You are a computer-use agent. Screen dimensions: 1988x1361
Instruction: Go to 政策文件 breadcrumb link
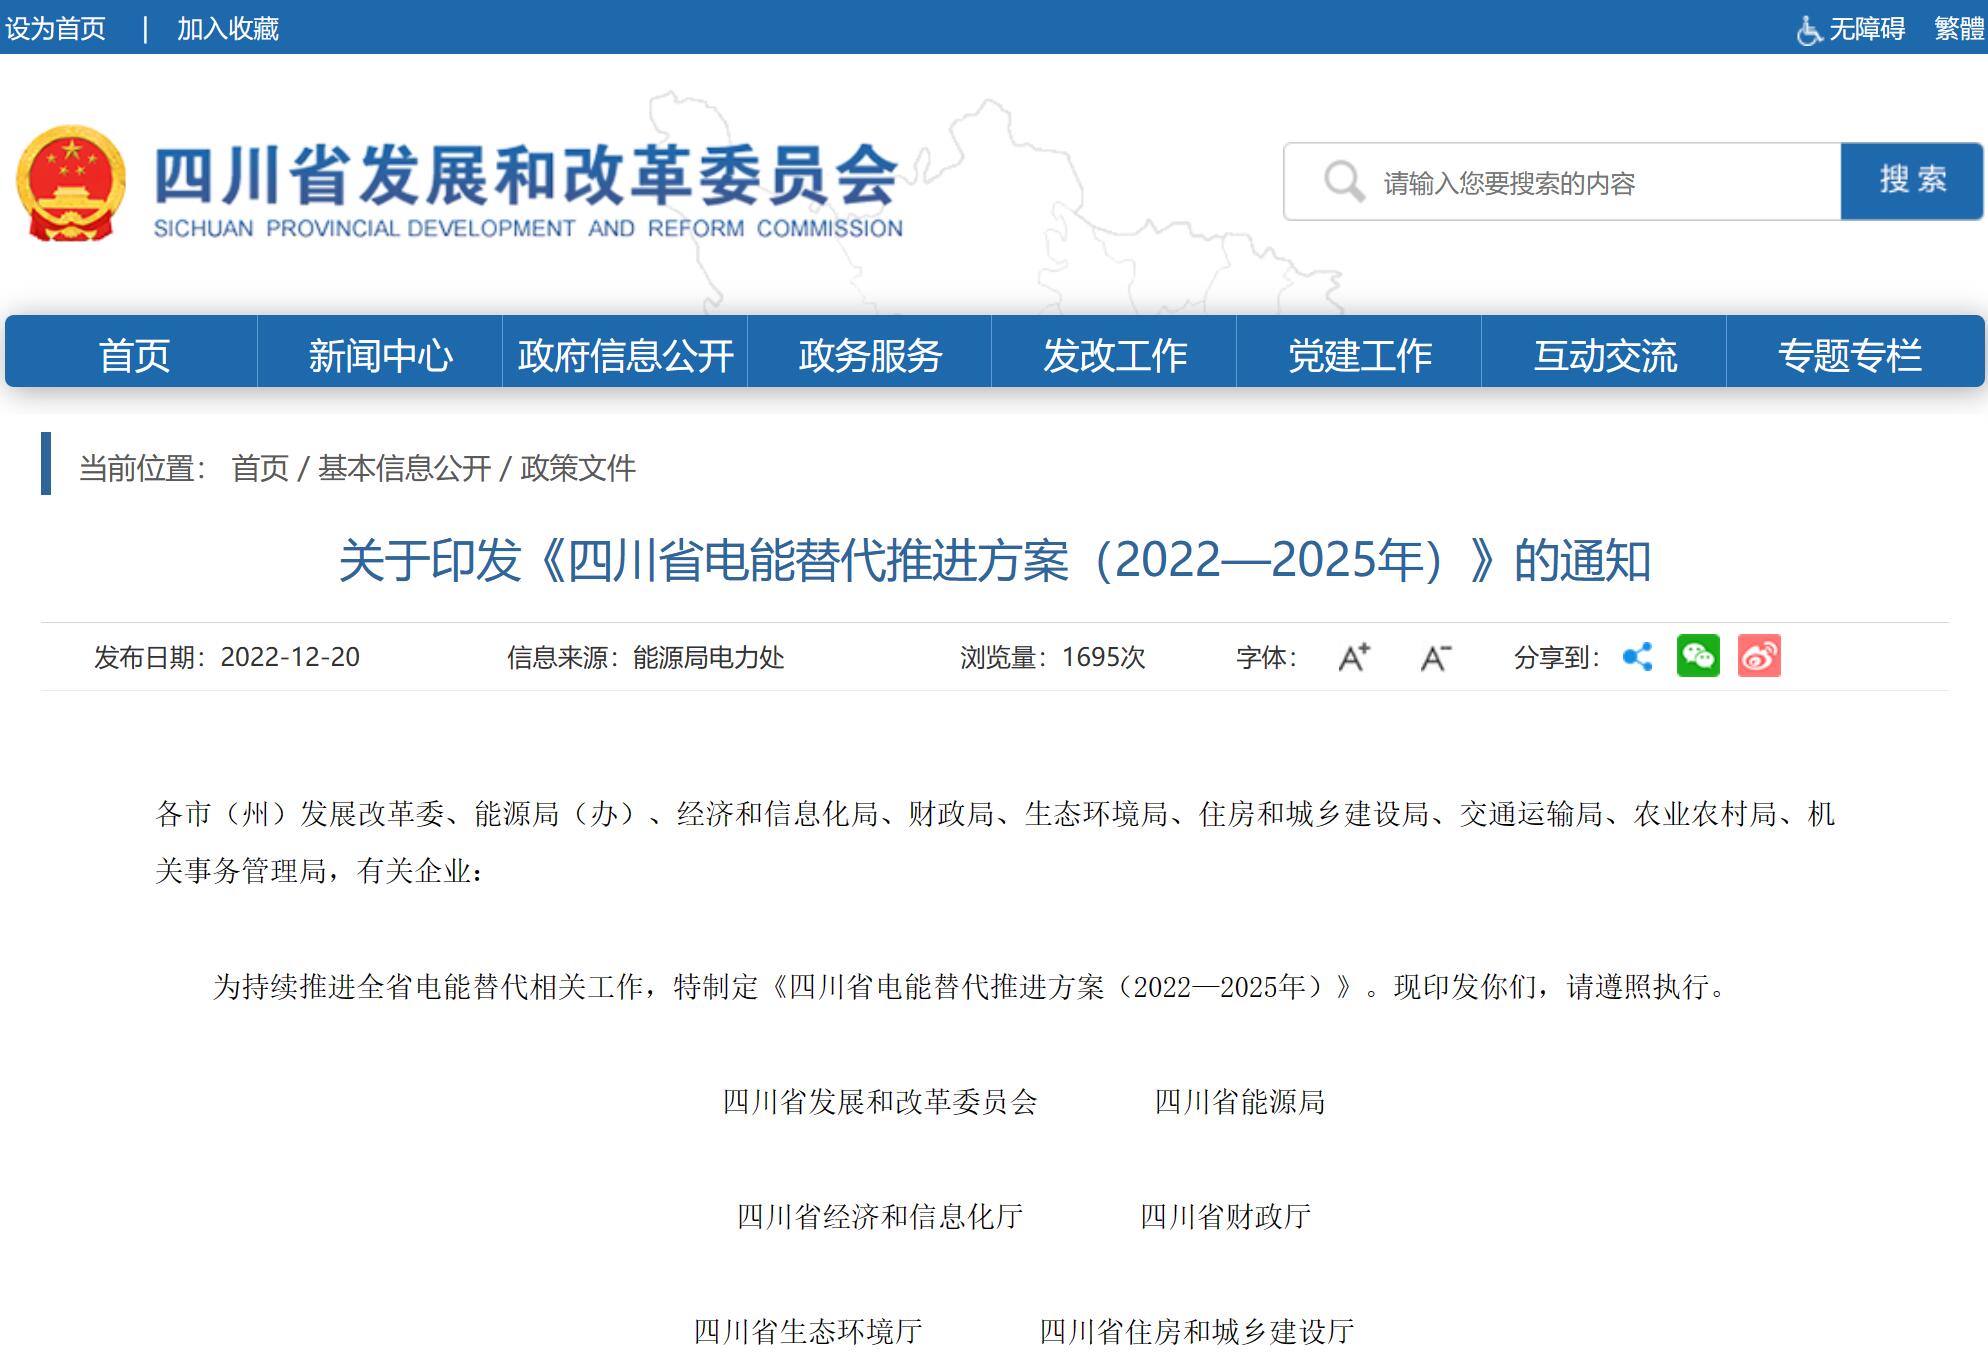pos(578,468)
